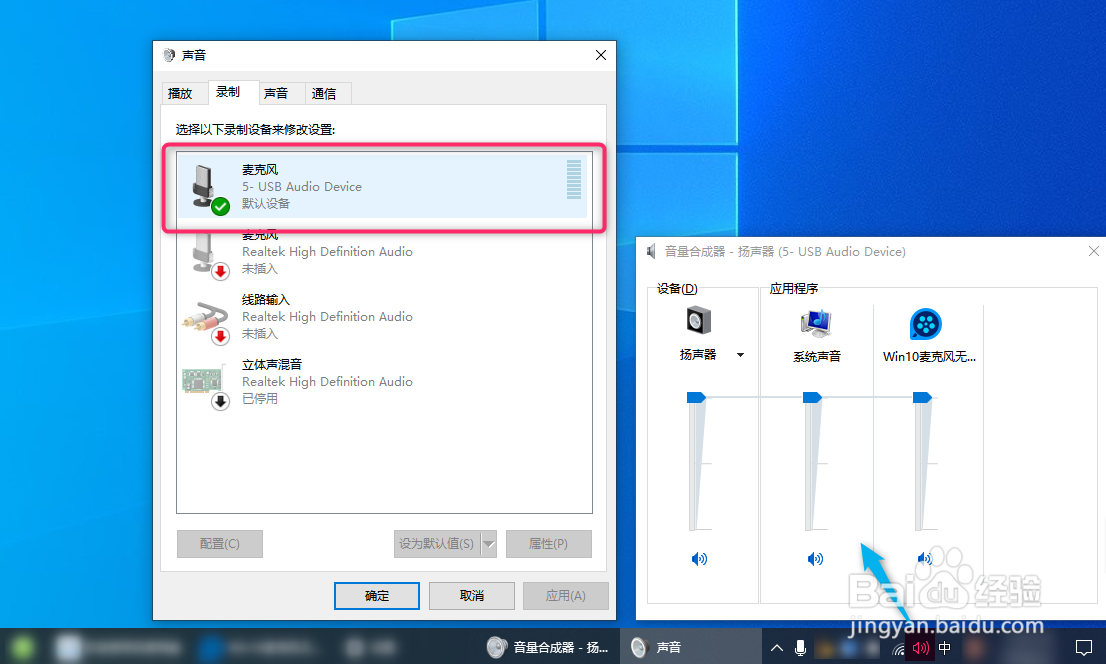Viewport: 1106px width, 664px height.
Task: Open the 设为默认值 dropdown arrow
Action: pyautogui.click(x=488, y=543)
